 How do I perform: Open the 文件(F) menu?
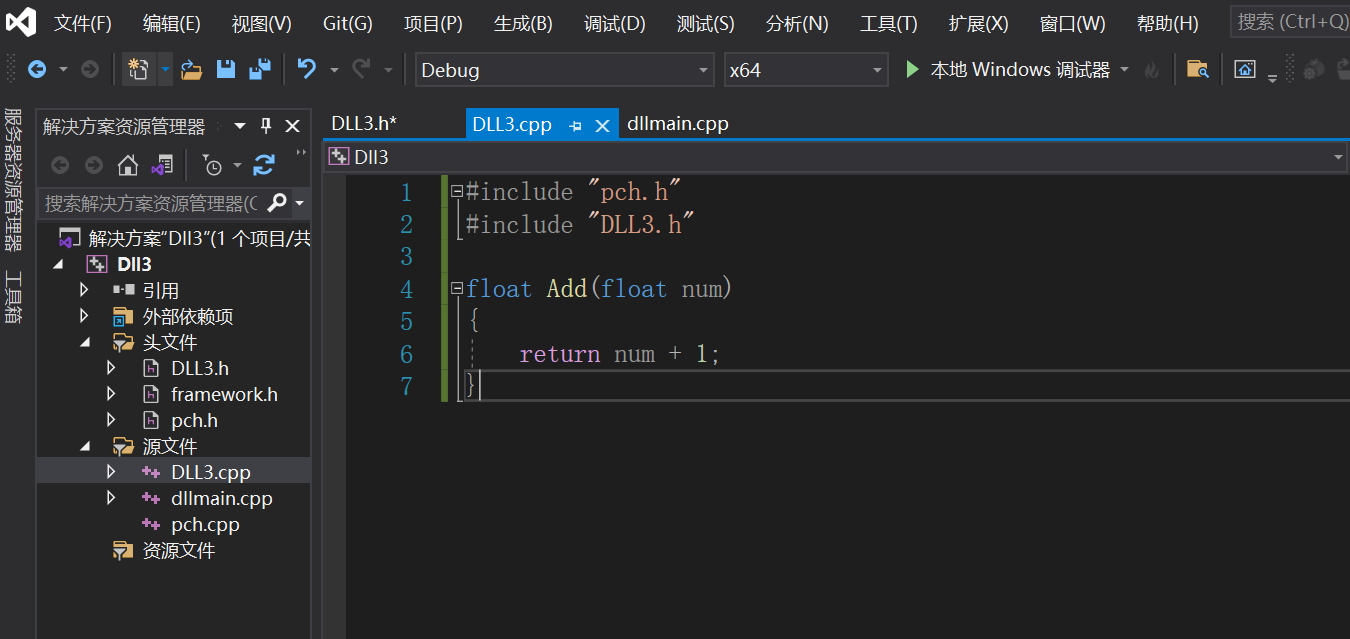tap(83, 23)
